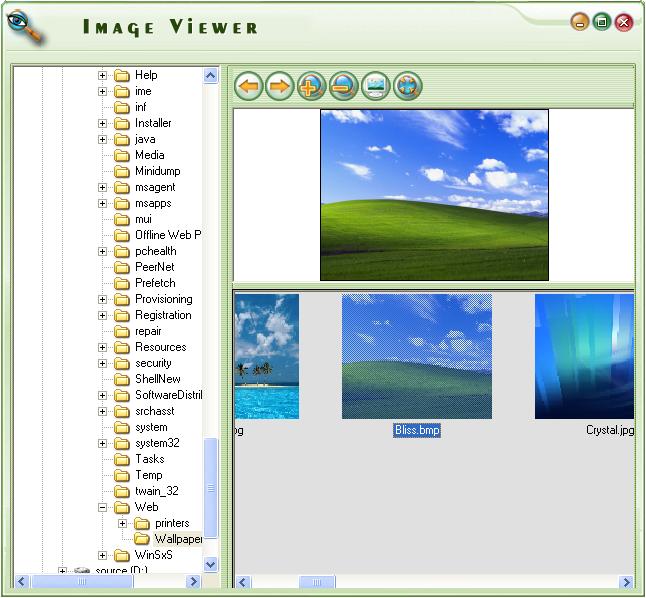
Task: Select the Resources folder in tree
Action: pos(161,347)
